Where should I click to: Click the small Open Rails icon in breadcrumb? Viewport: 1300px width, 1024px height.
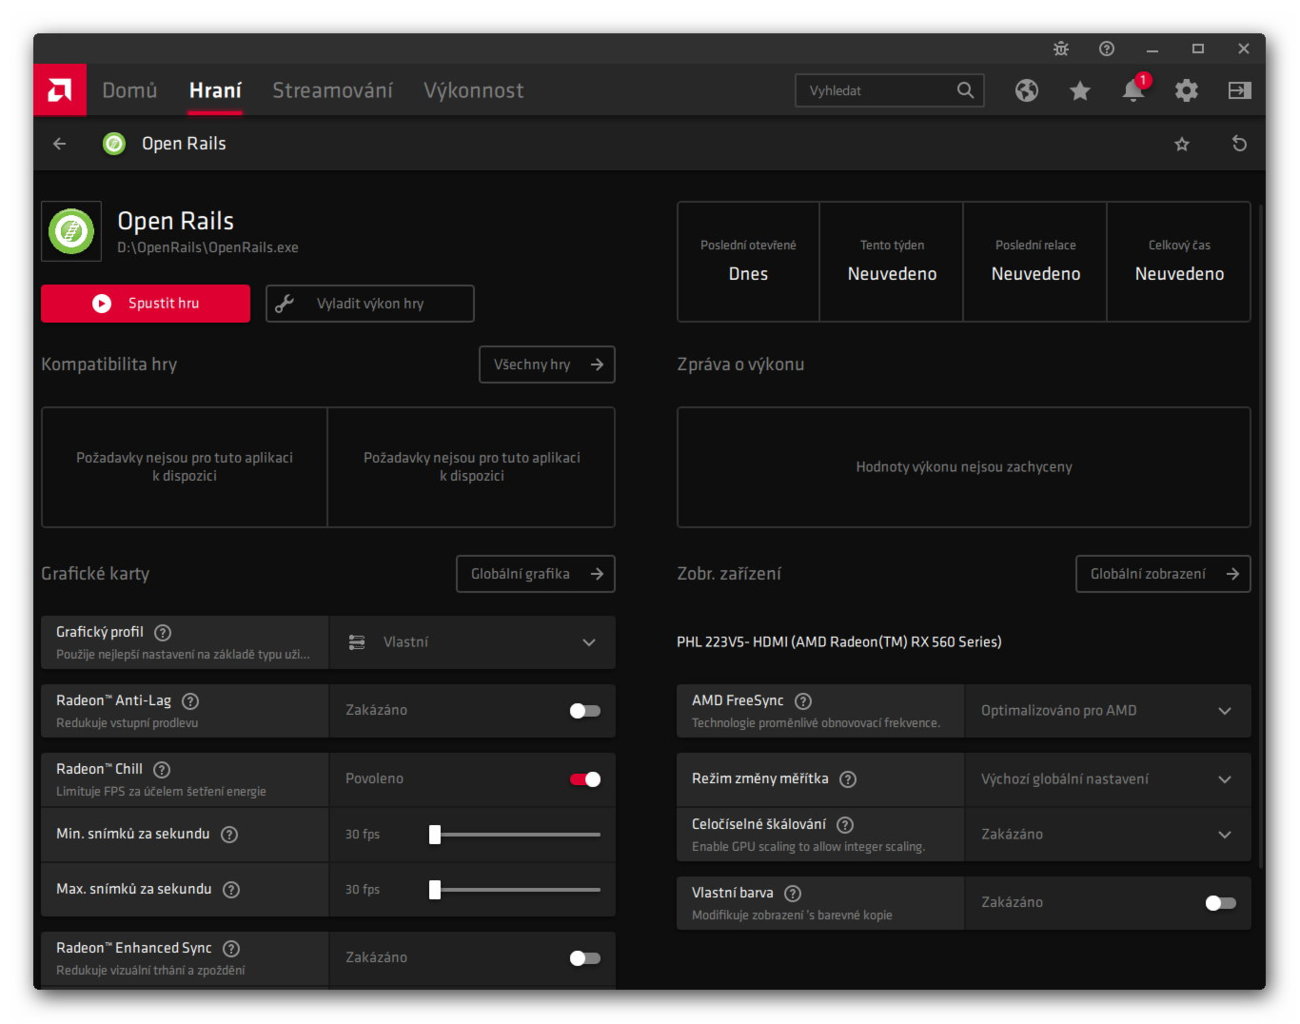pos(114,144)
